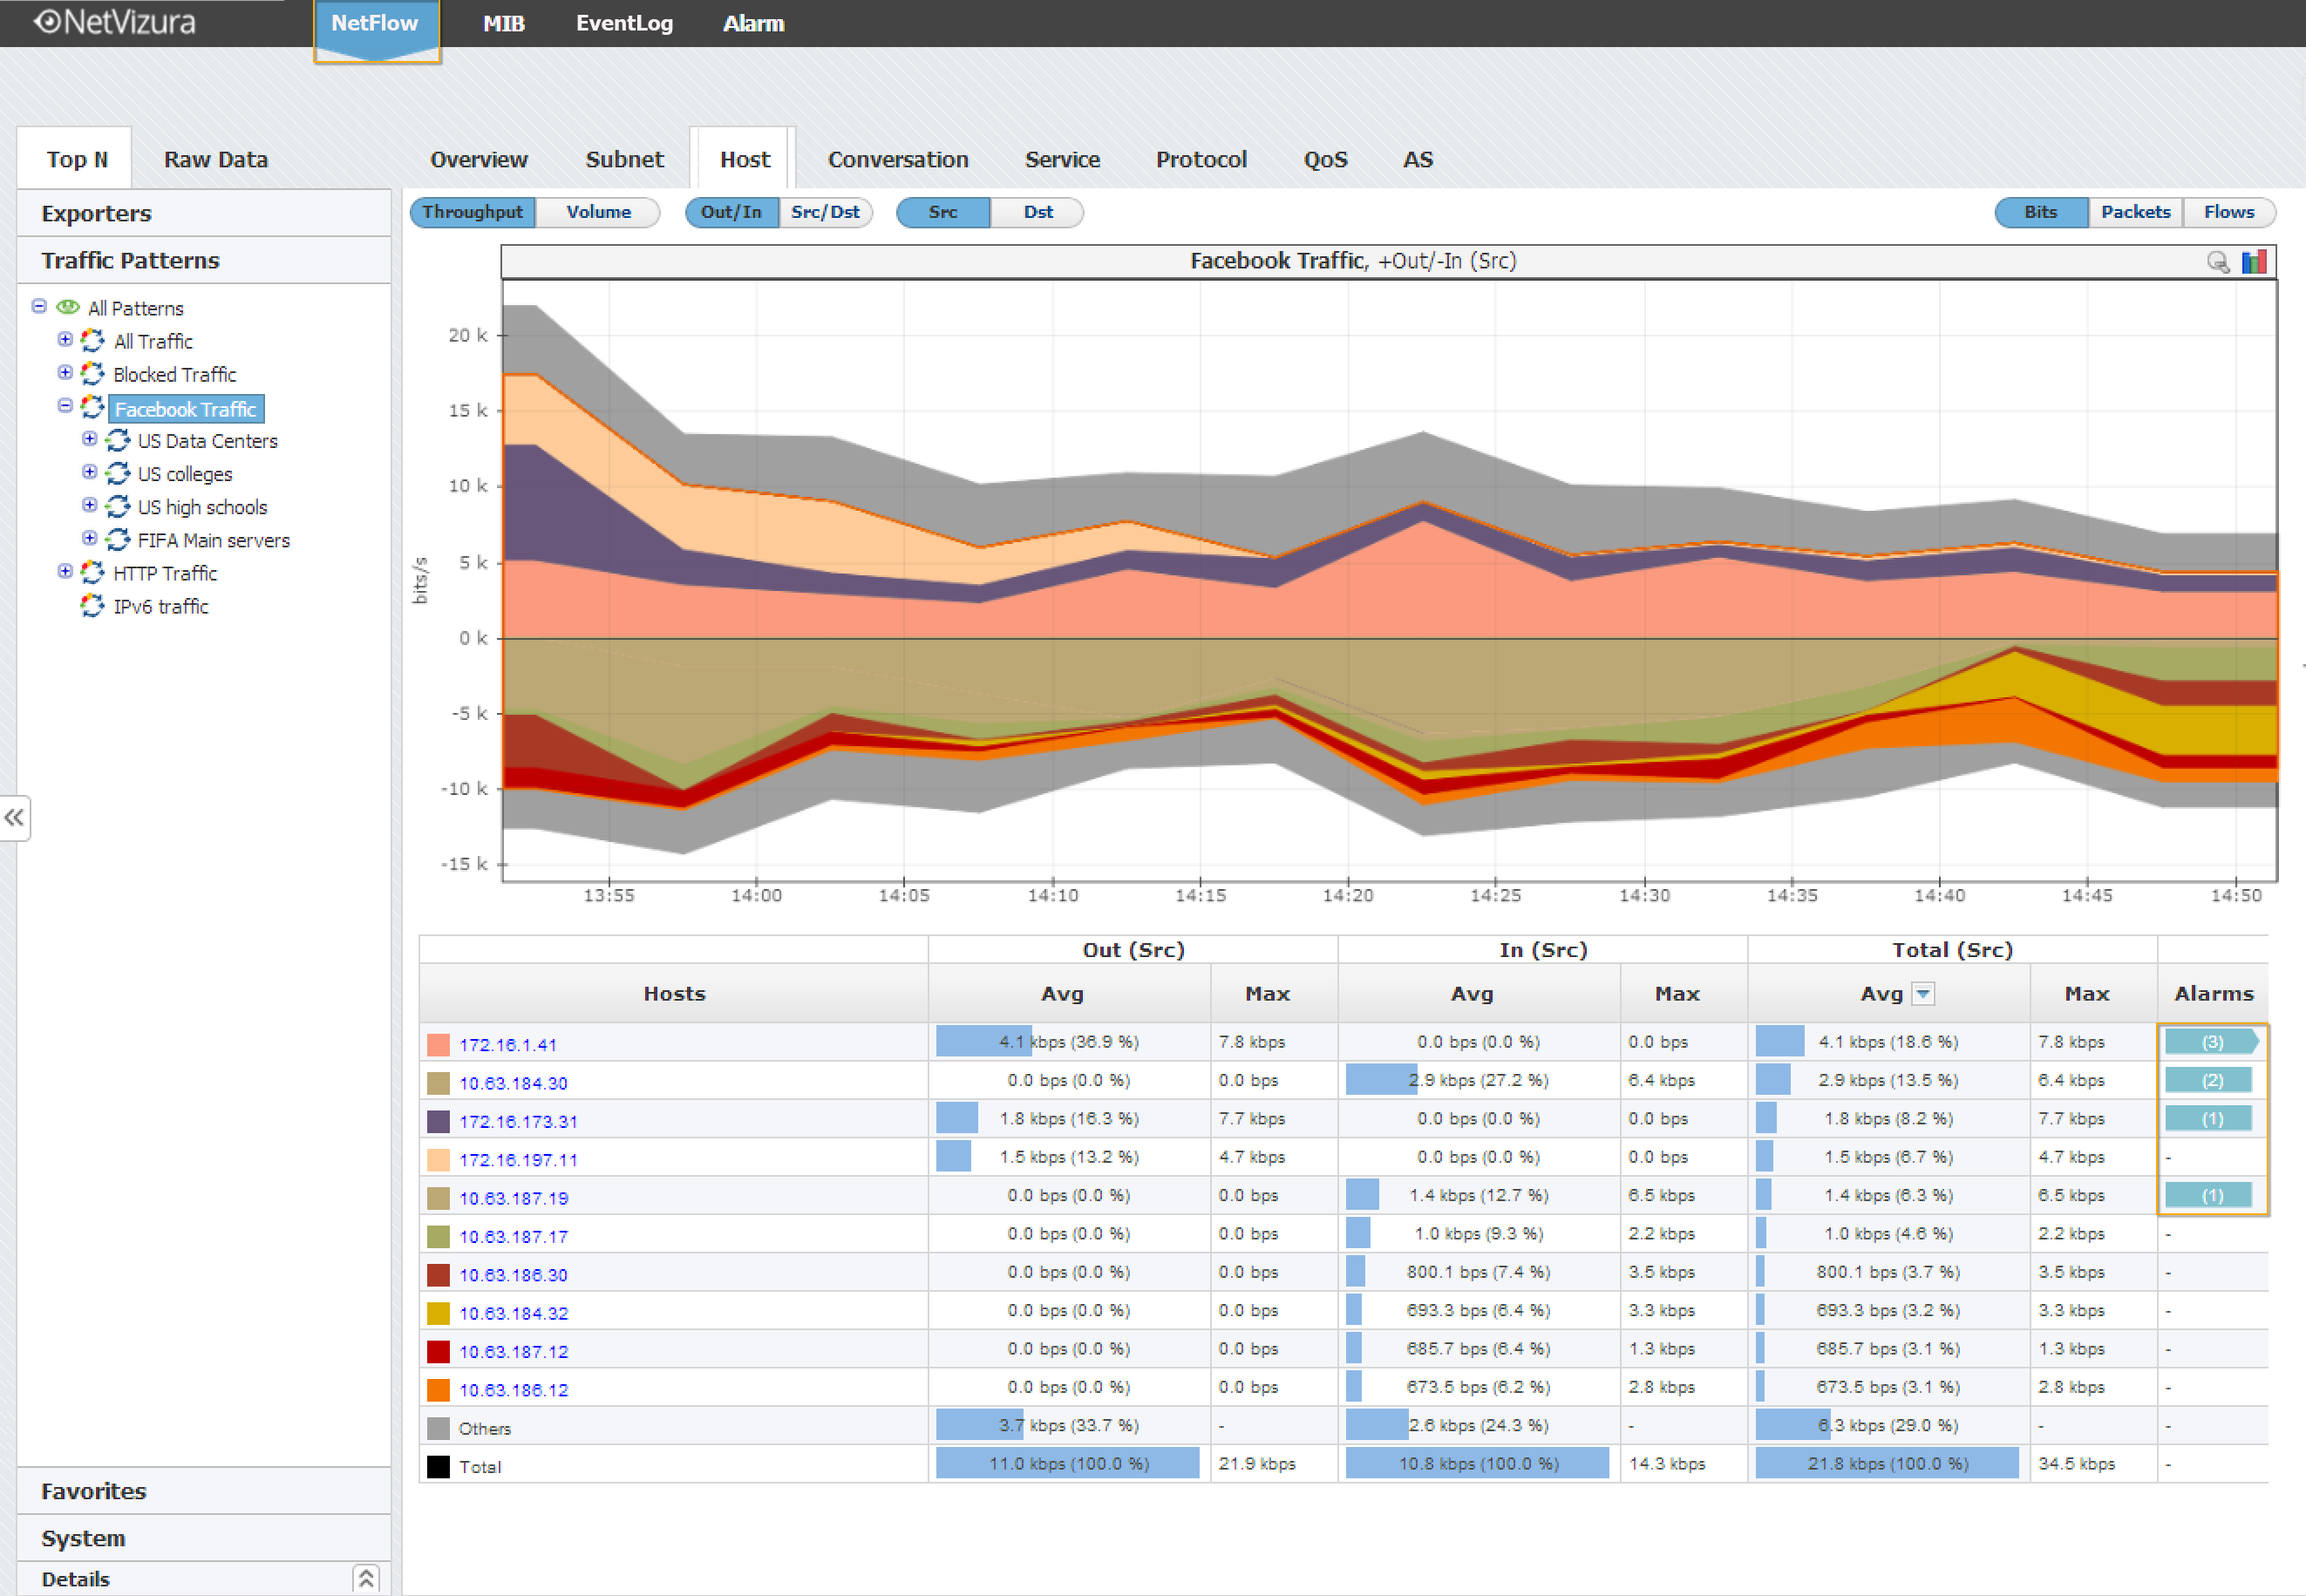Screen dimensions: 2306x1596
Task: Open host link 172.16.1.41
Action: [x=507, y=1045]
